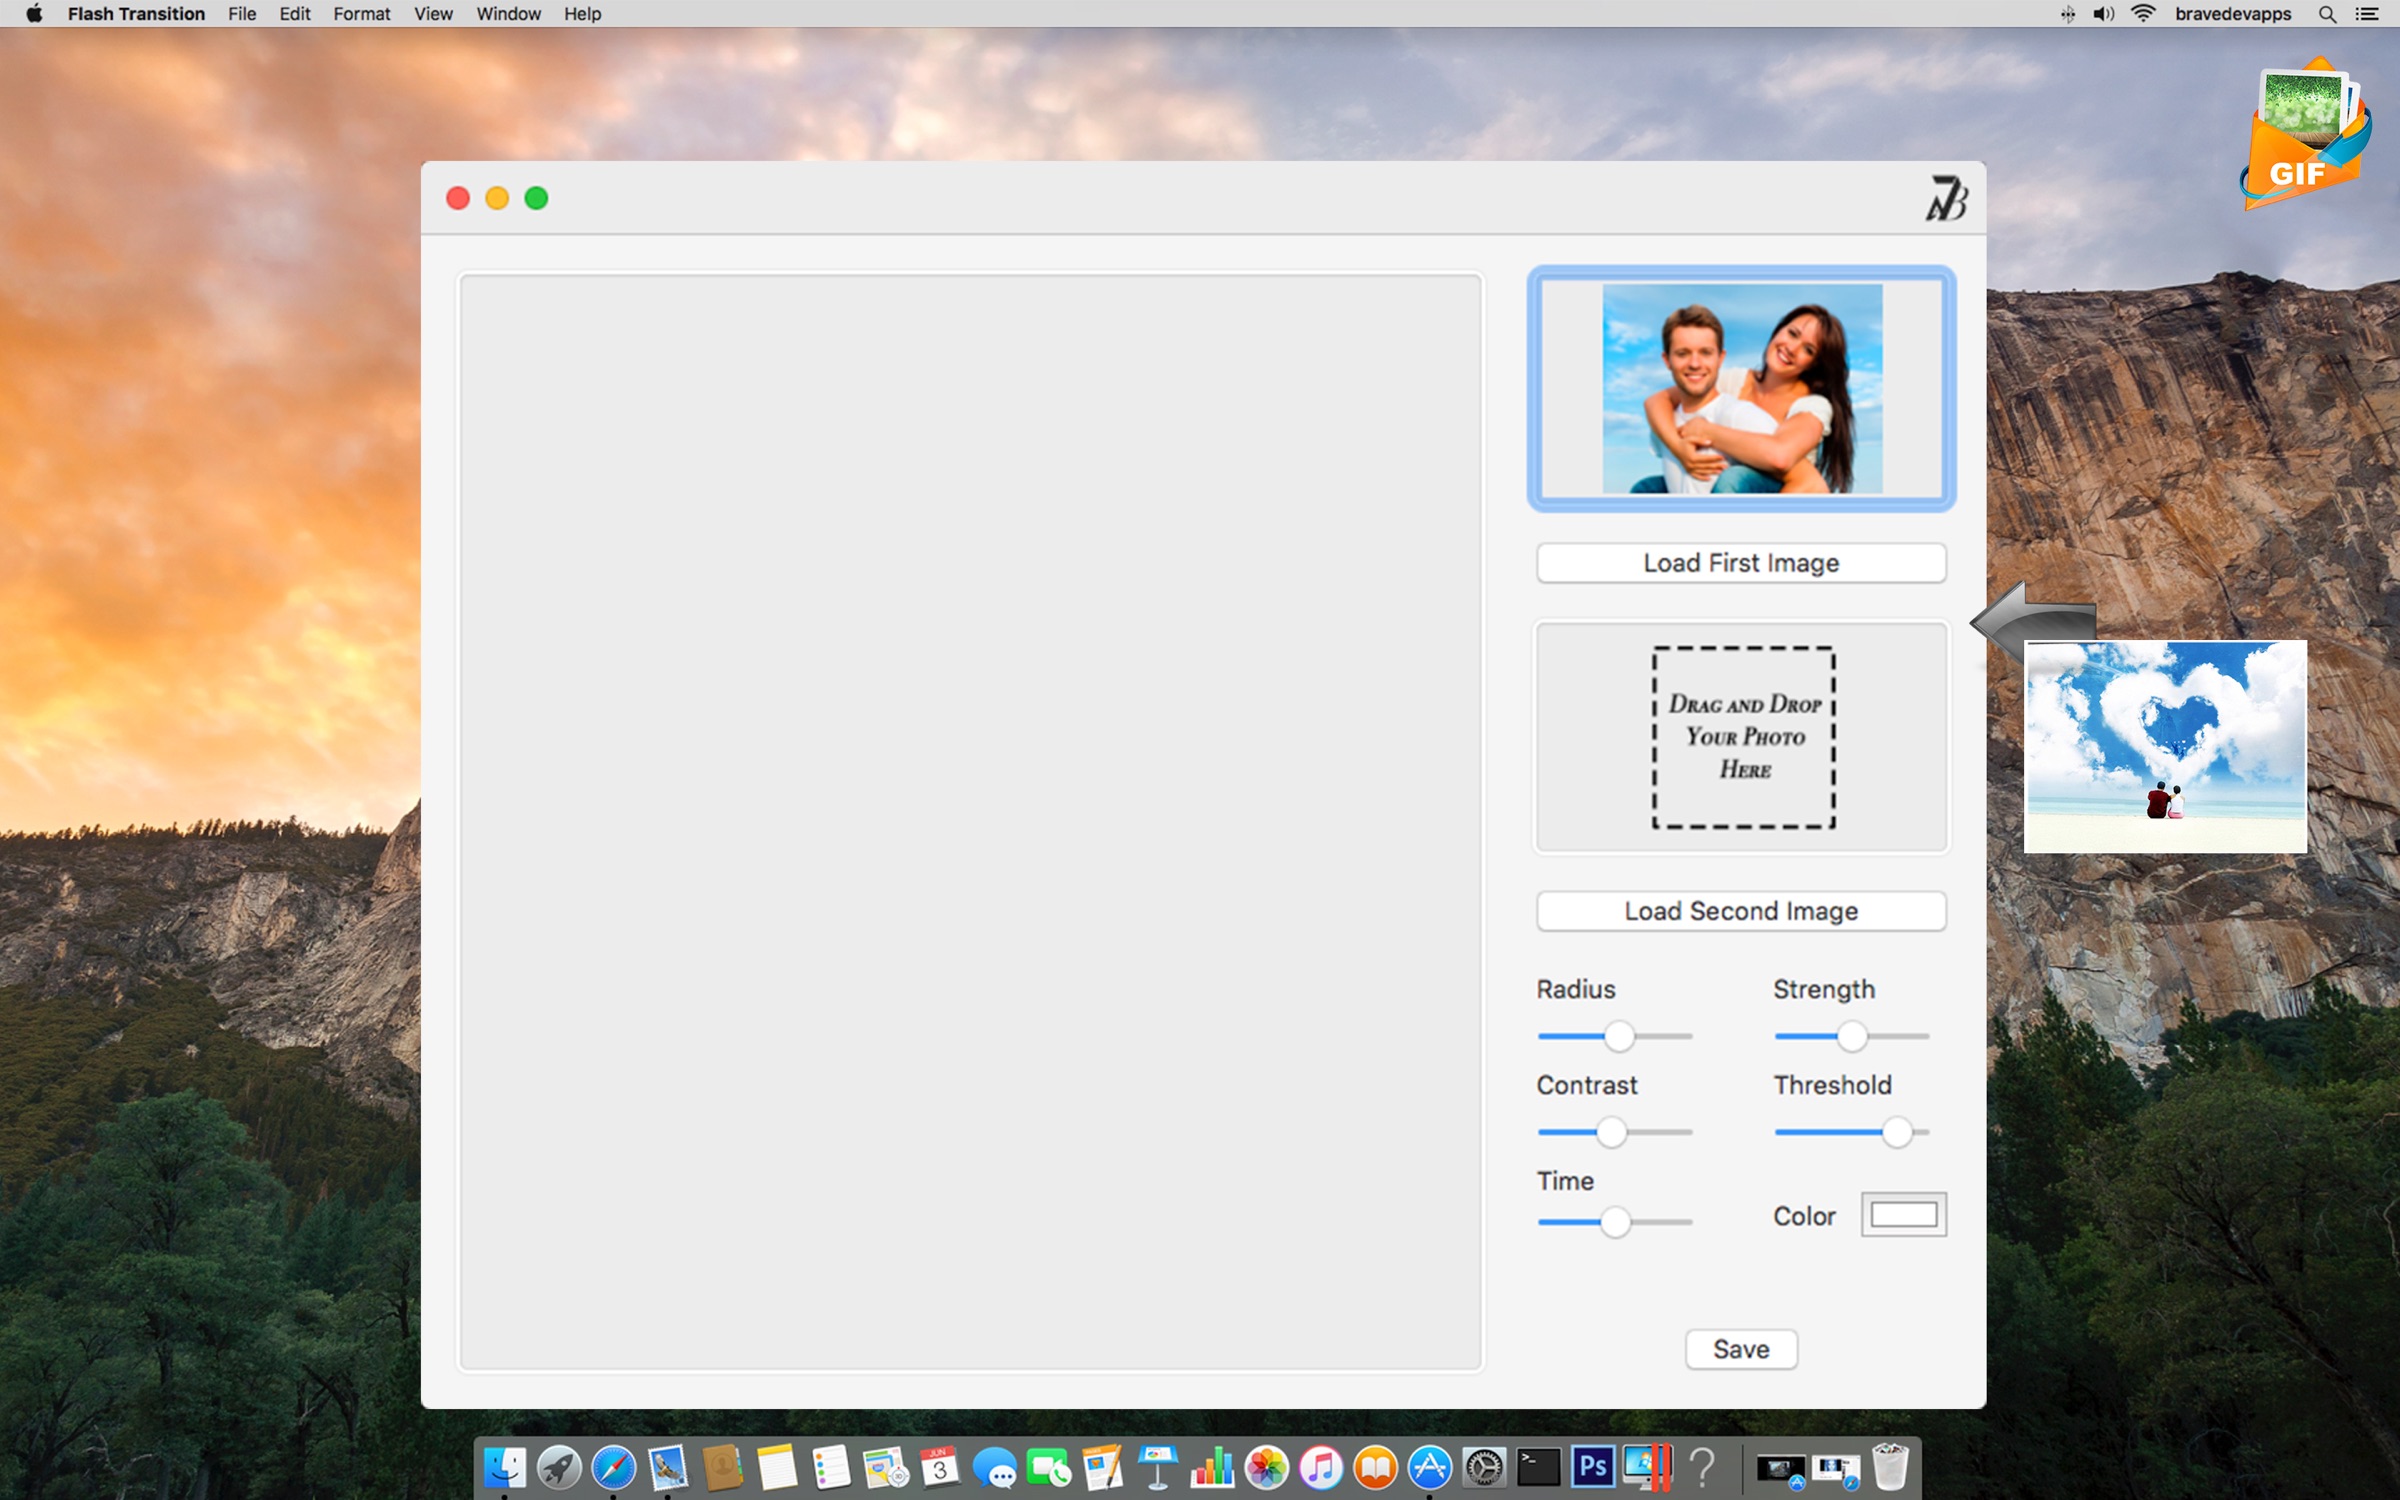Viewport: 2400px width, 1500px height.
Task: Open Terminal from the dock
Action: coord(1538,1467)
